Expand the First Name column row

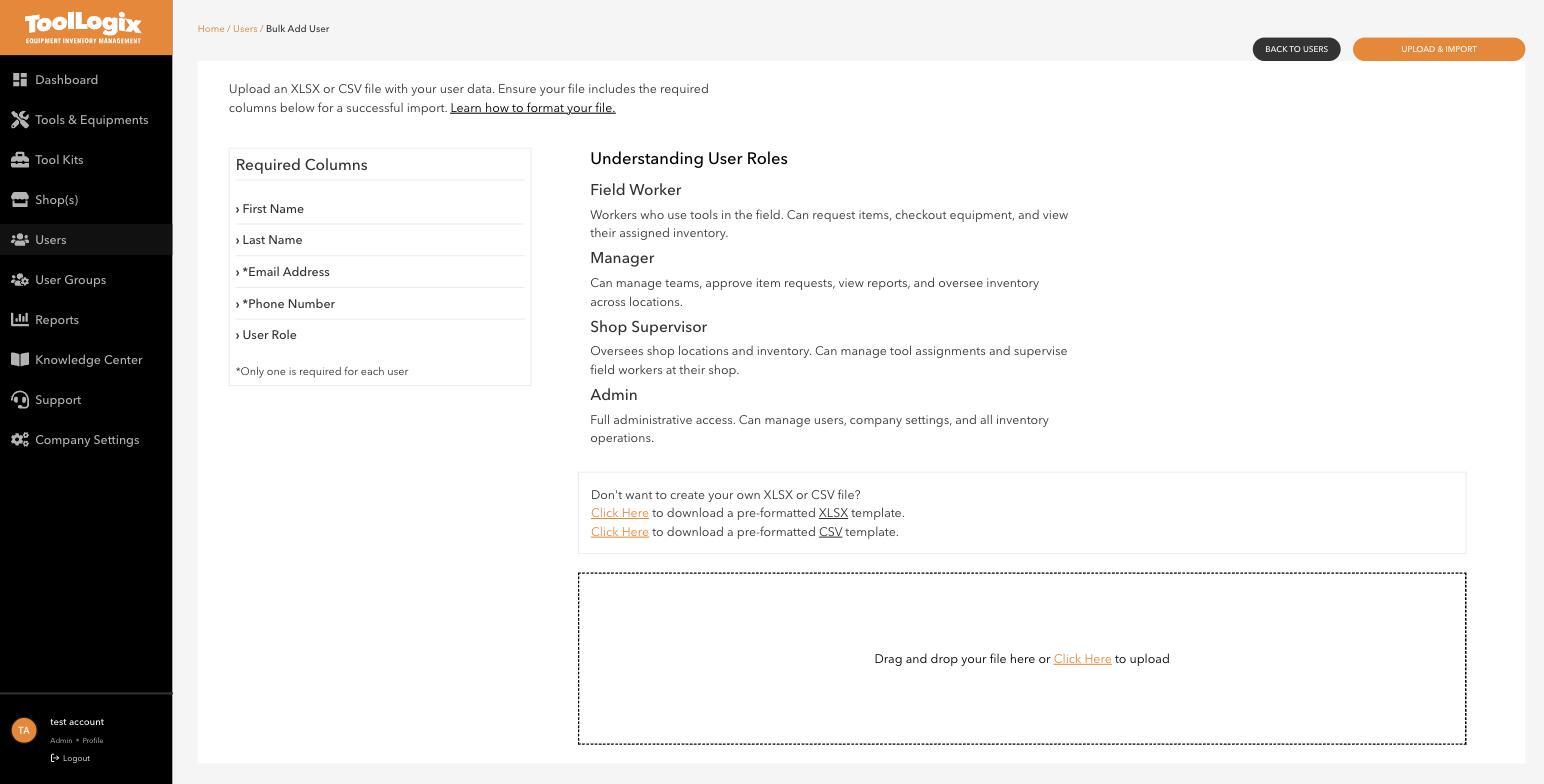pos(380,209)
